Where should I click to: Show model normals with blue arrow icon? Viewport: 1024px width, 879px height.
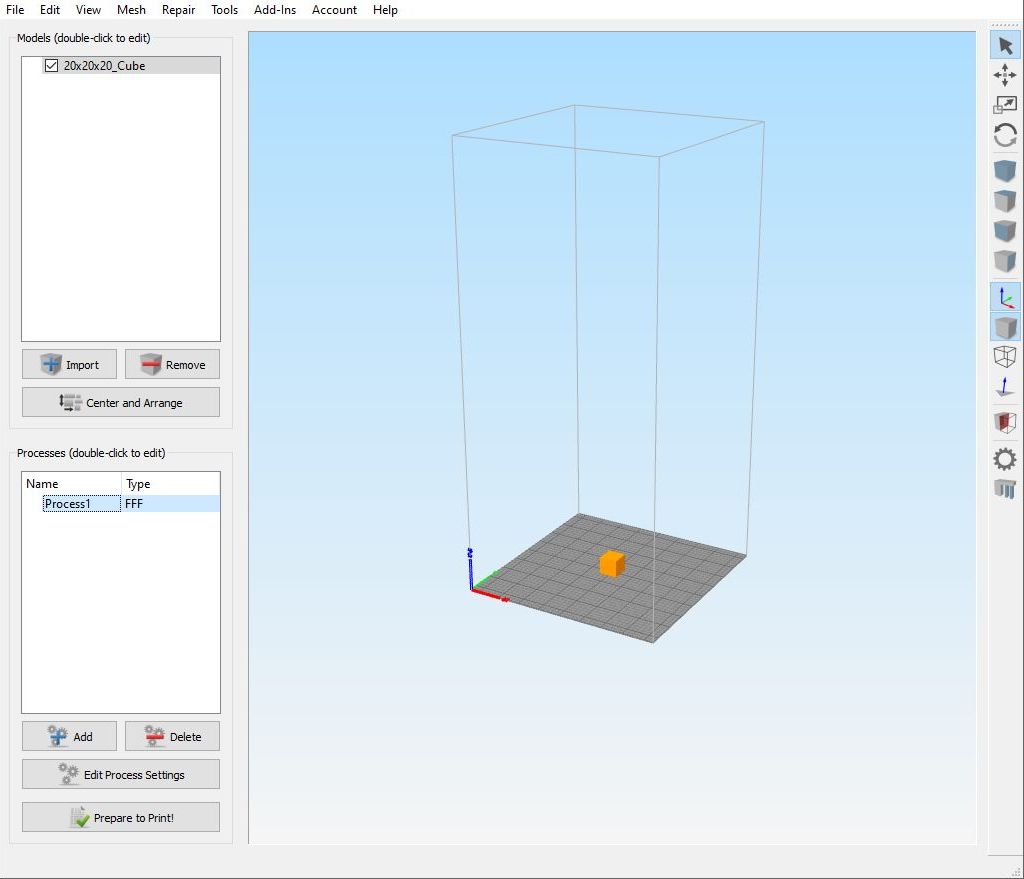point(1005,389)
